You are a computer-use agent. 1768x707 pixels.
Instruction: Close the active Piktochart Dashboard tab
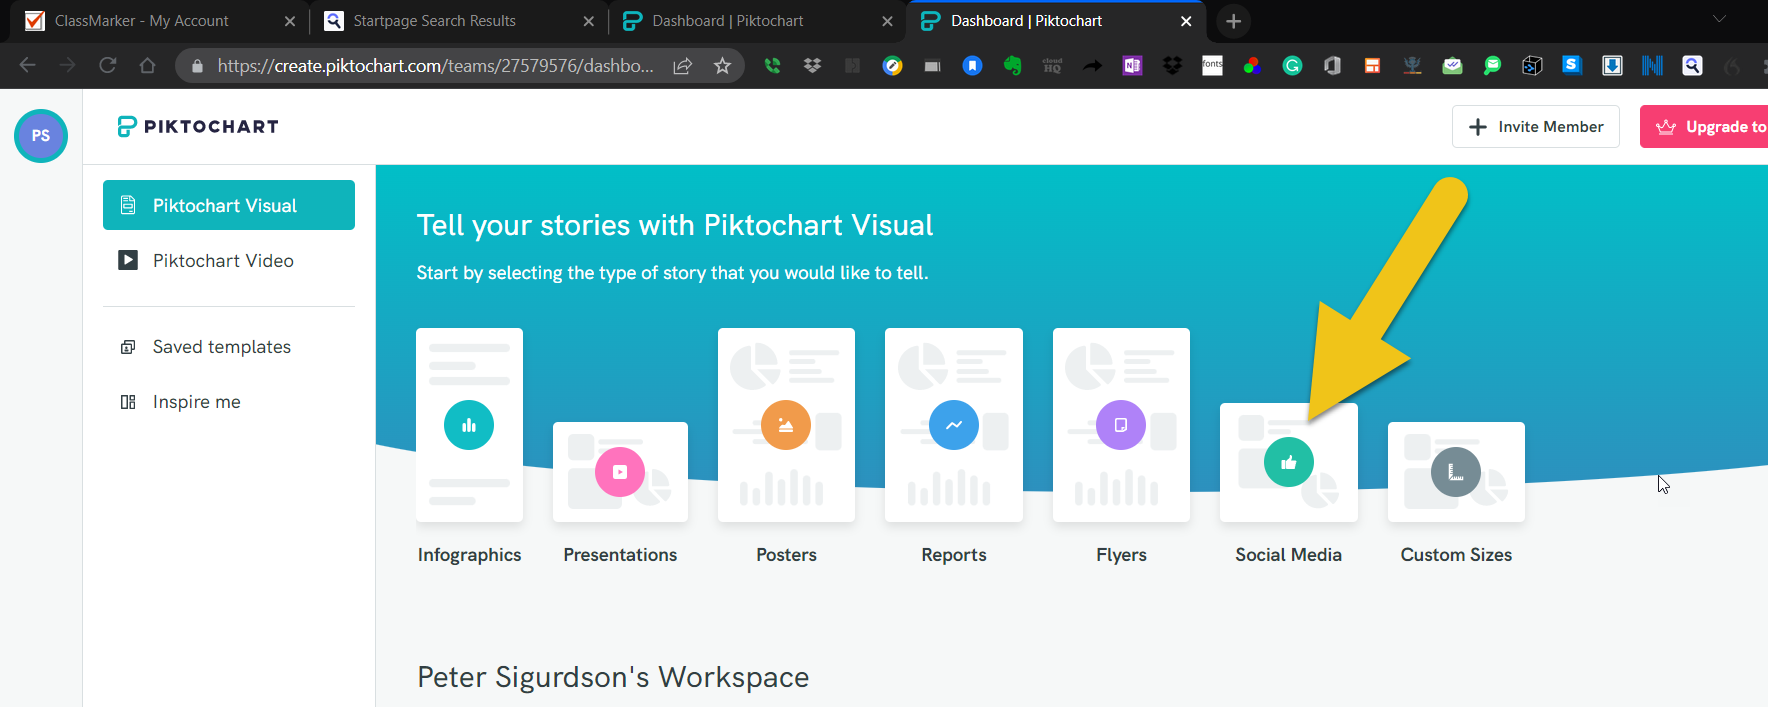1186,21
